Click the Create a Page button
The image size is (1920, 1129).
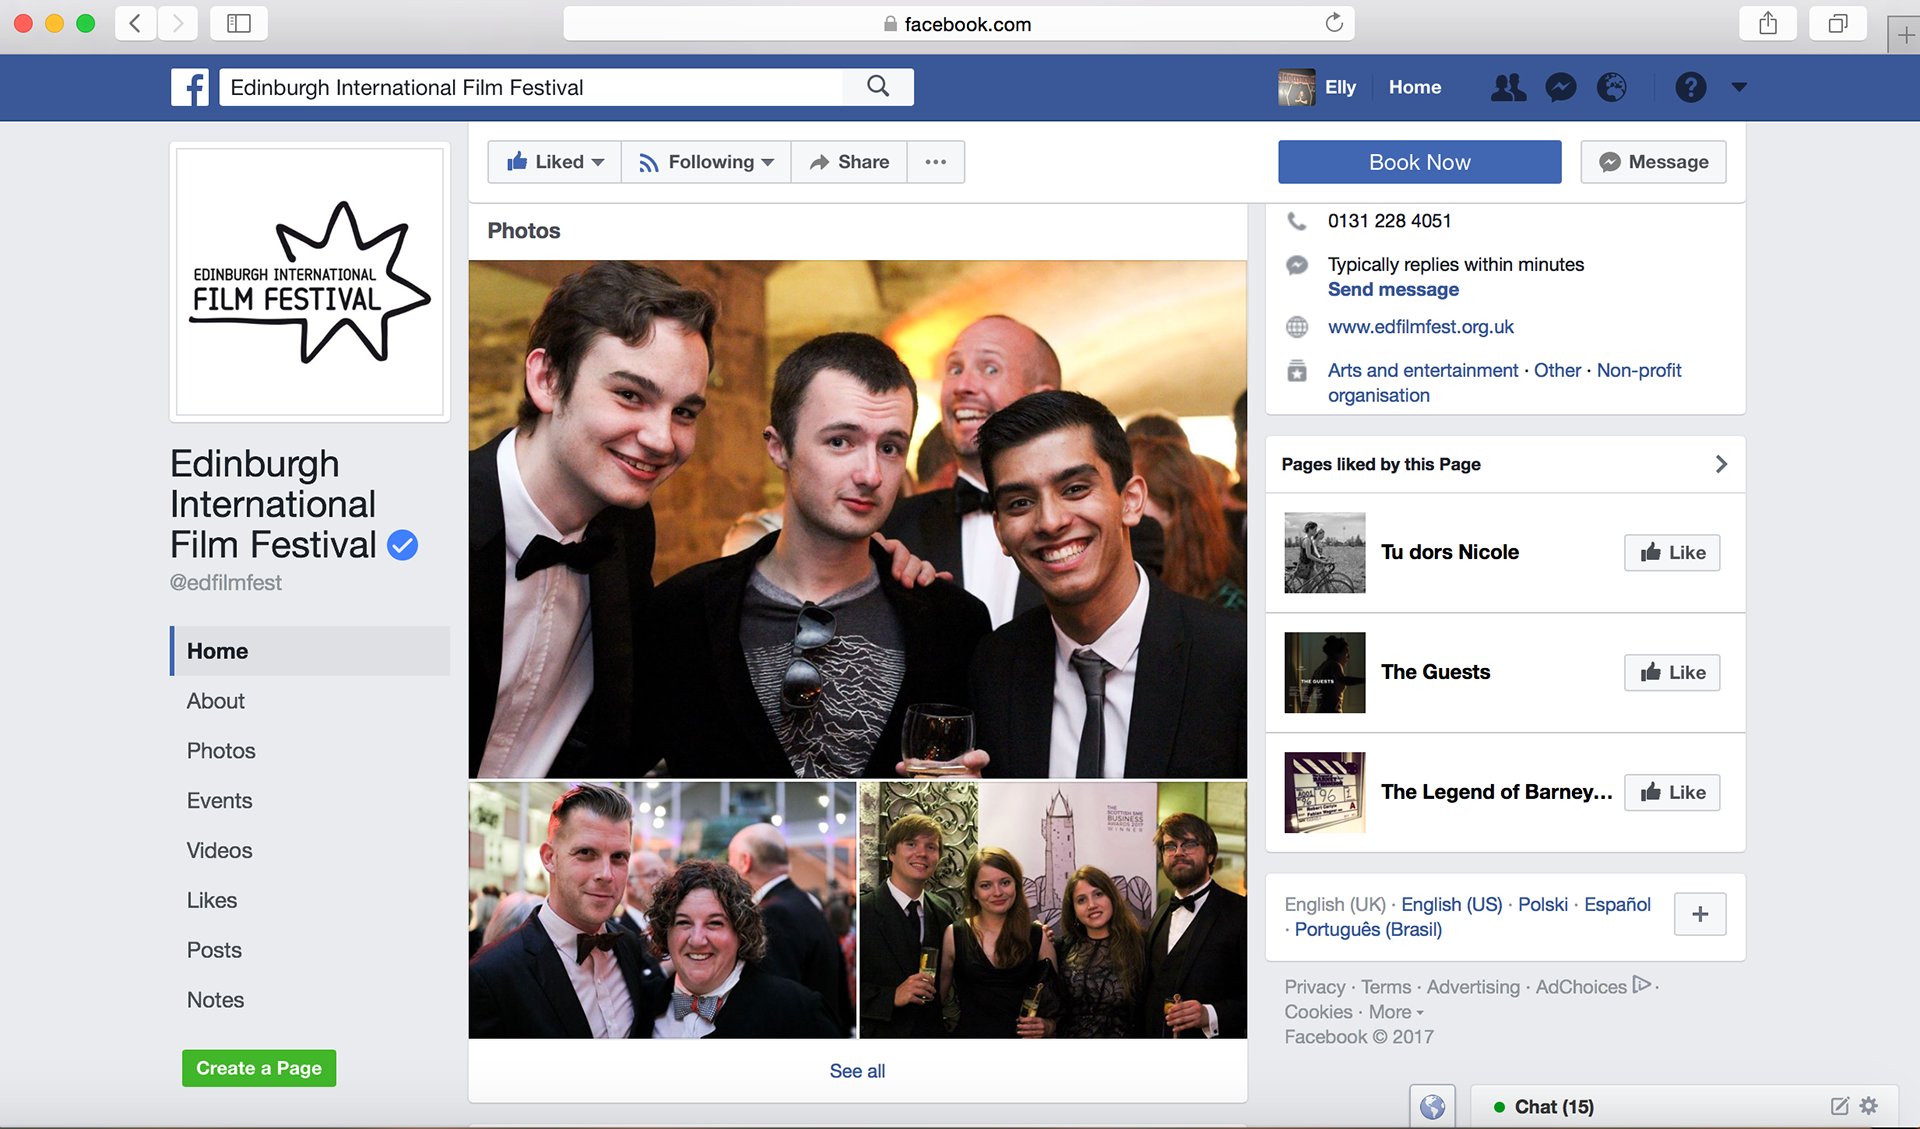pyautogui.click(x=259, y=1068)
